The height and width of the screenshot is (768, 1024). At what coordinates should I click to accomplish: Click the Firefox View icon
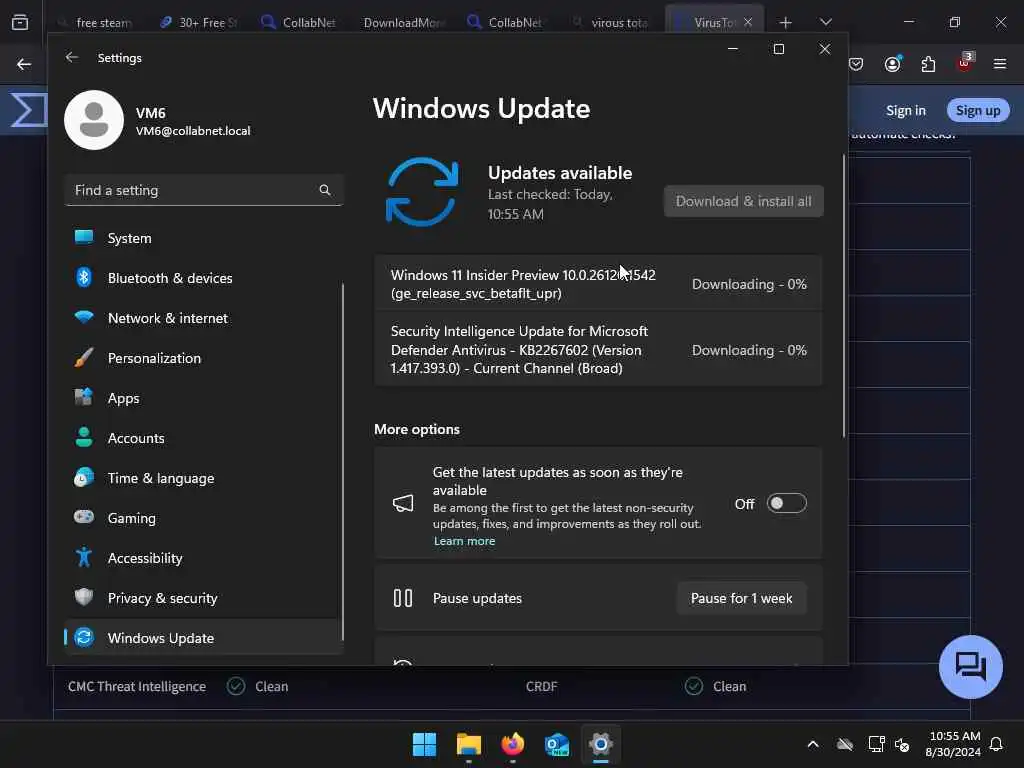(20, 23)
